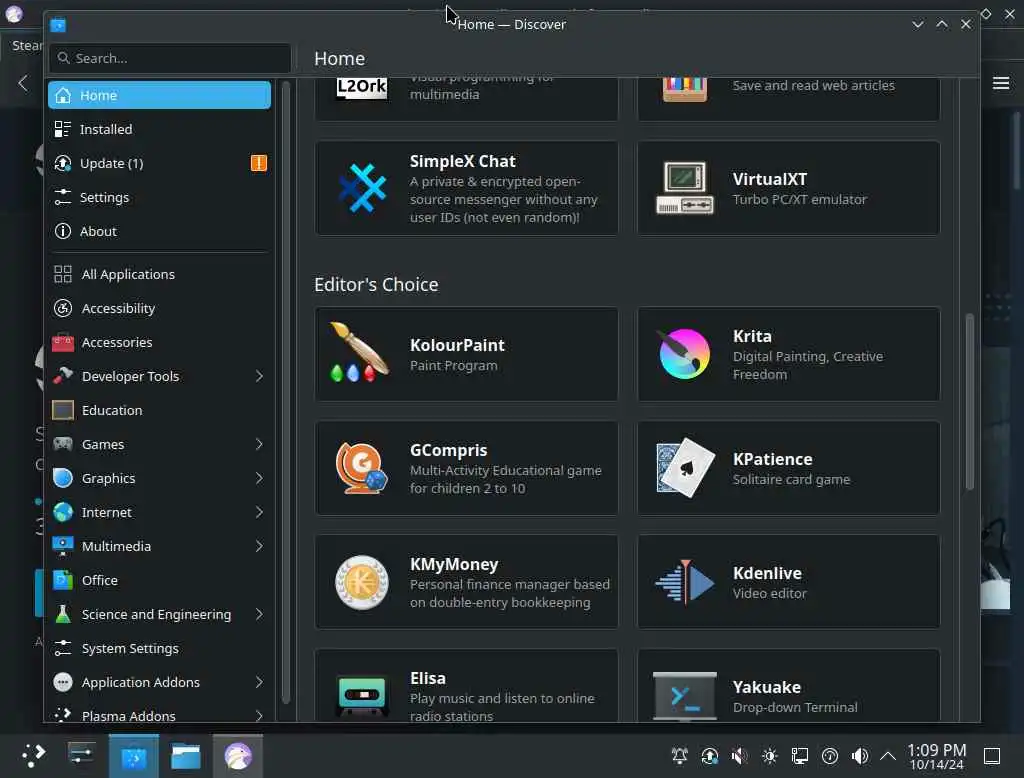Screen dimensions: 1024x778
Task: Click the notifications bell tray icon
Action: (679, 756)
